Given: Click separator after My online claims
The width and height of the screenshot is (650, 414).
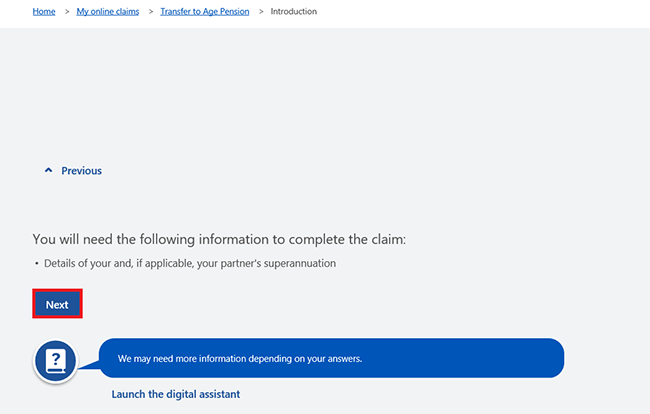Looking at the screenshot, I should click(151, 12).
